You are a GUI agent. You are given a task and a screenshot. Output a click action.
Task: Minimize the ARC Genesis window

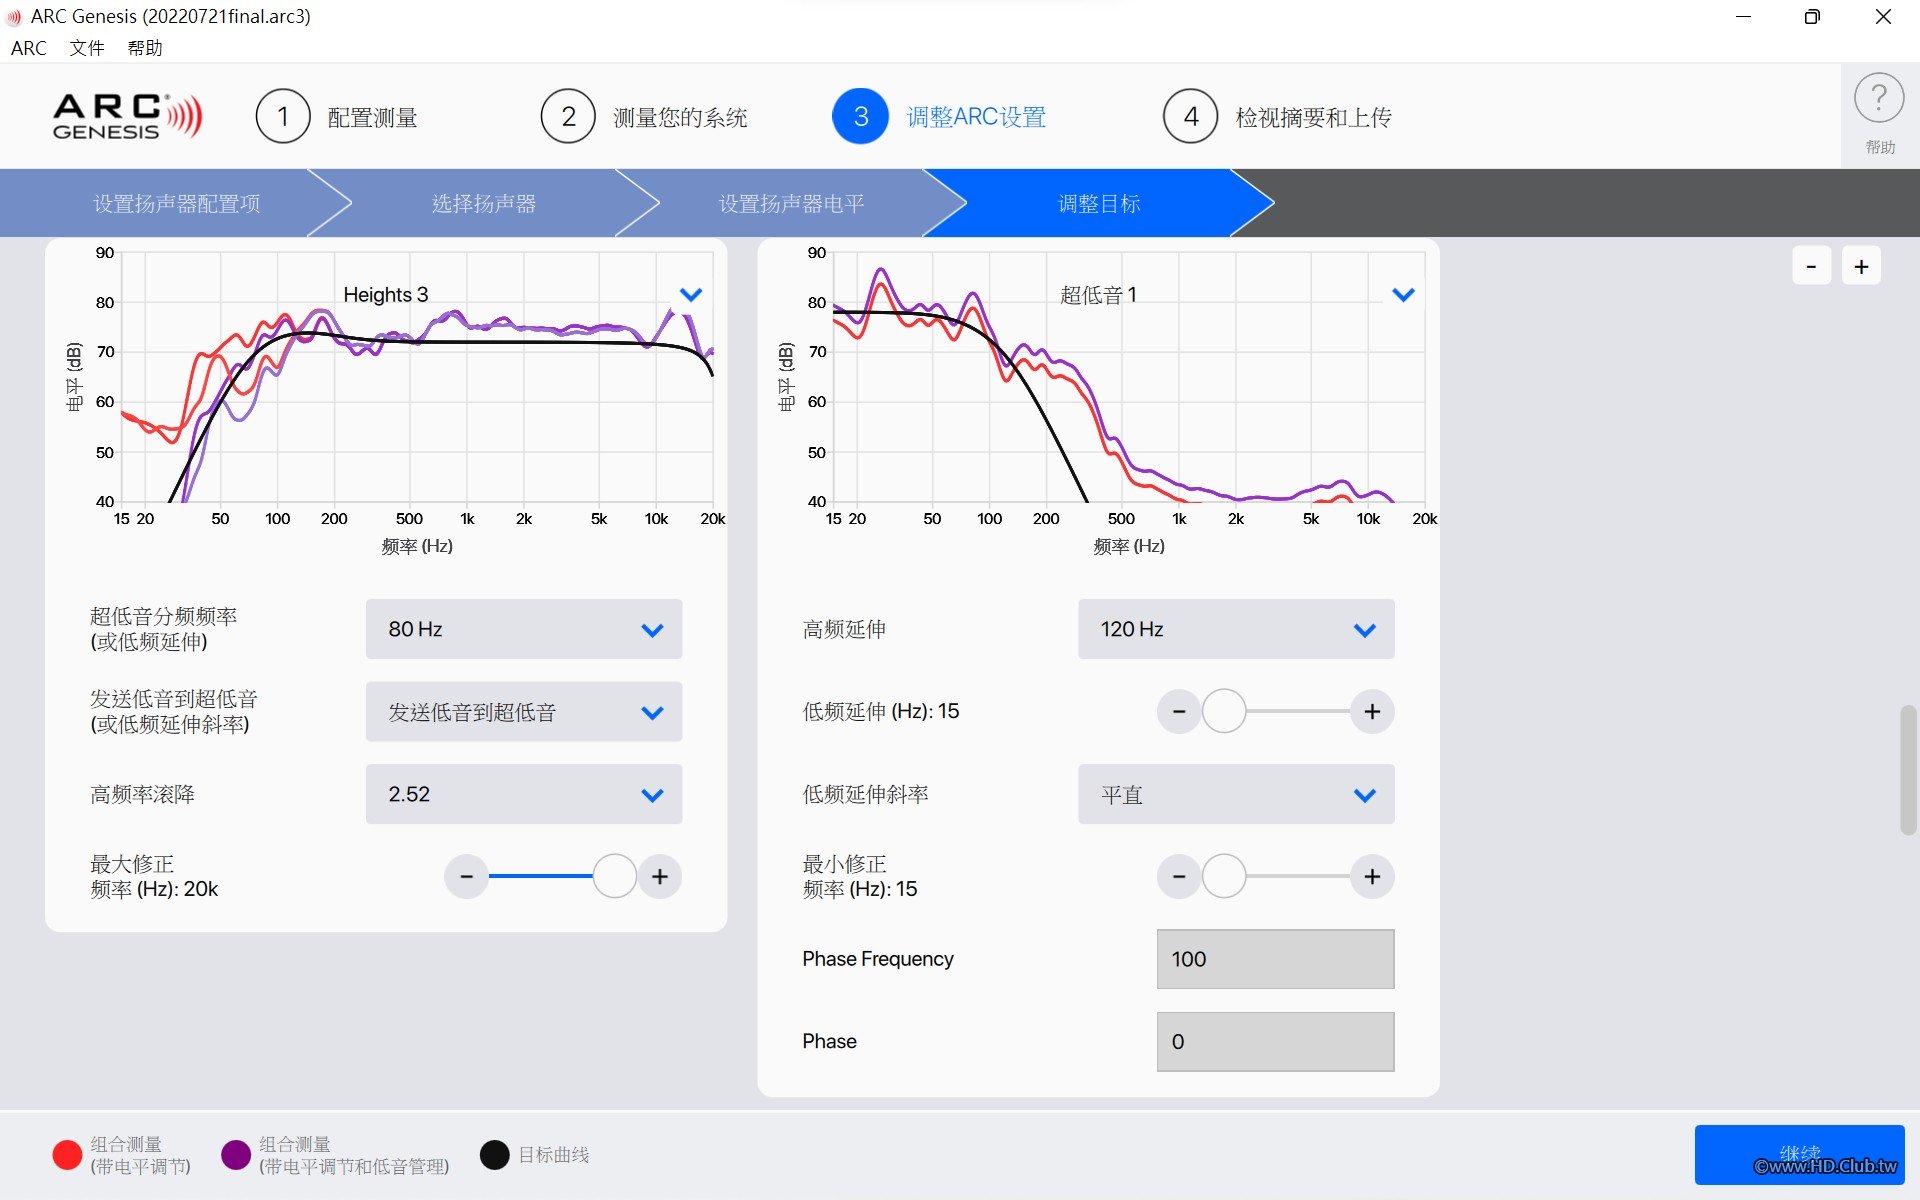pos(1743,17)
